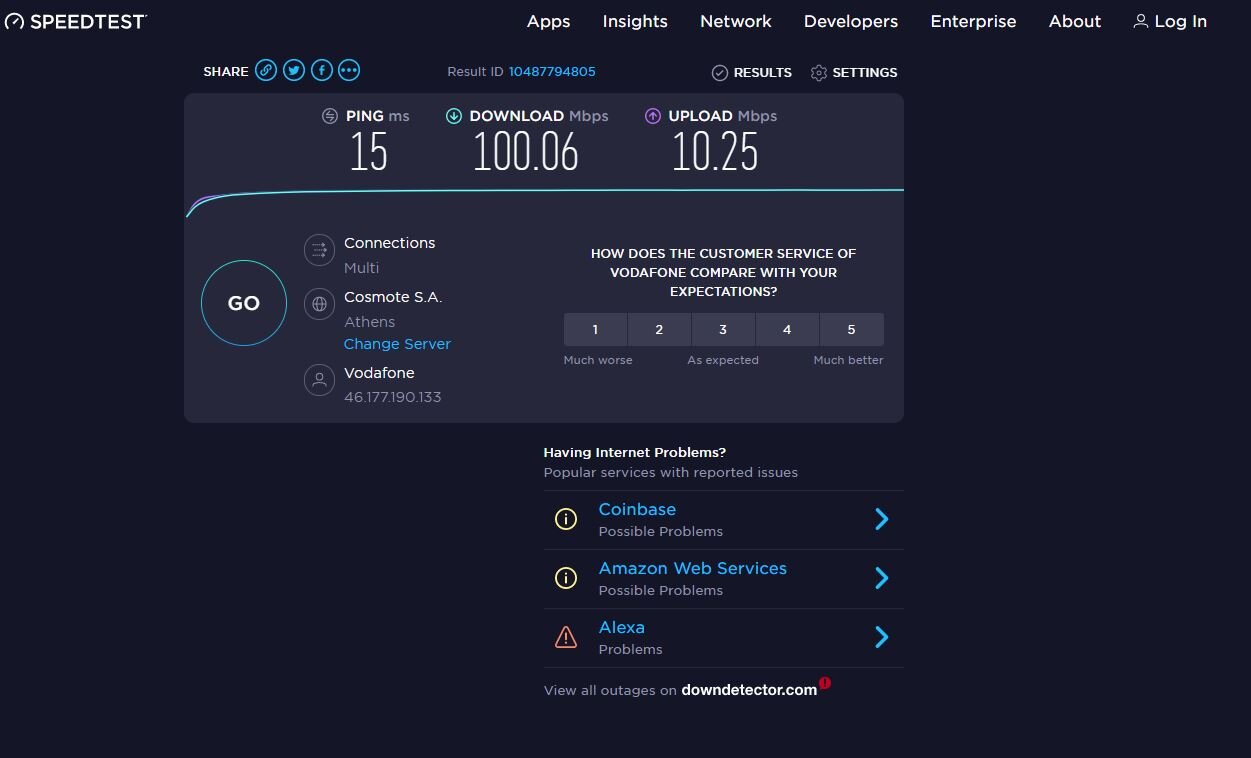Click the Multi connection value
This screenshot has width=1251, height=758.
coord(361,268)
